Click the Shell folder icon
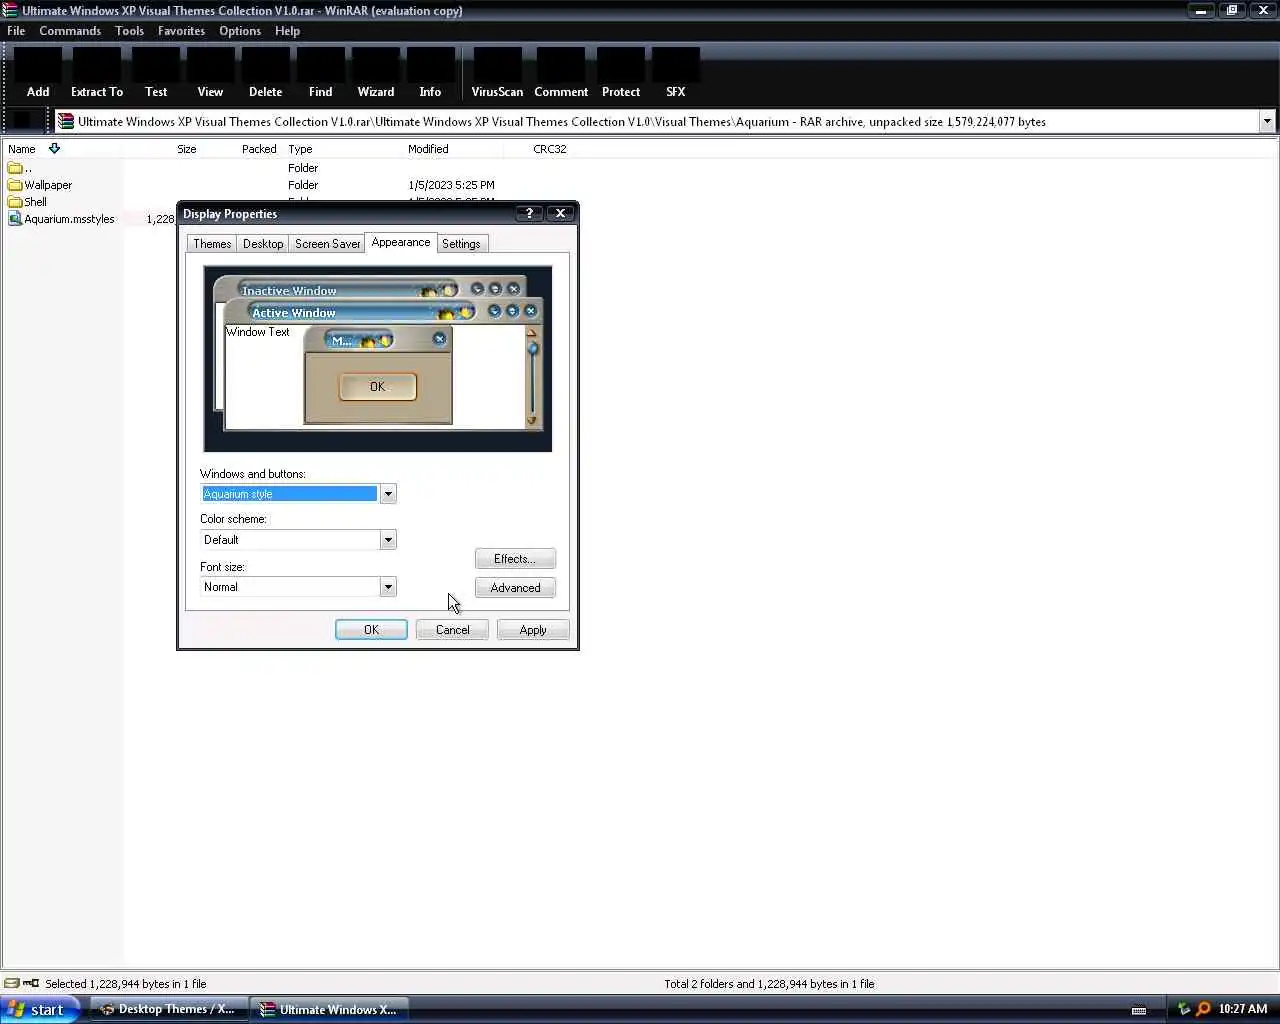Viewport: 1280px width, 1024px height. tap(15, 202)
